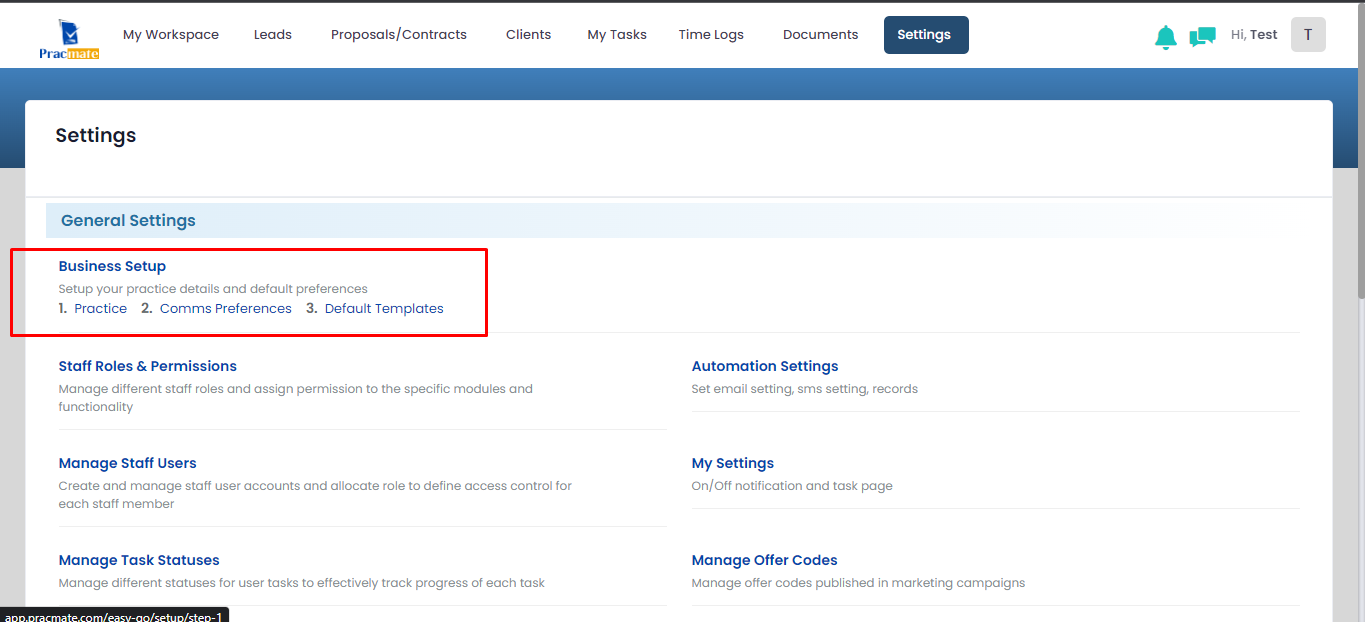Click the General Settings heading
This screenshot has height=622, width=1365.
pos(128,220)
